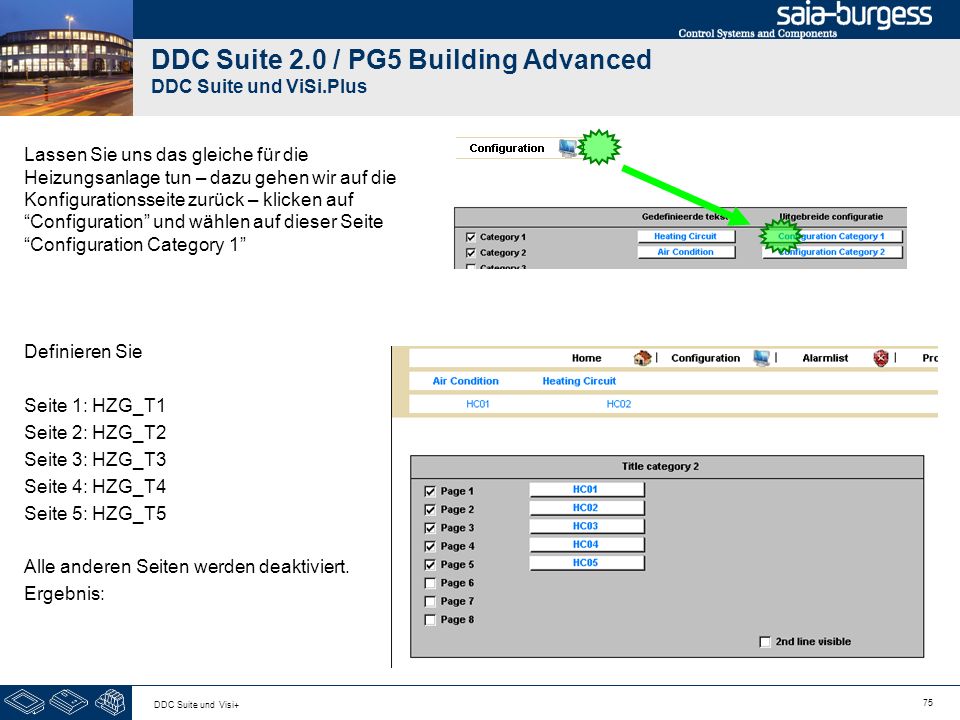
Task: Click the footer text DDC Suite und Visi+
Action: coord(197,705)
